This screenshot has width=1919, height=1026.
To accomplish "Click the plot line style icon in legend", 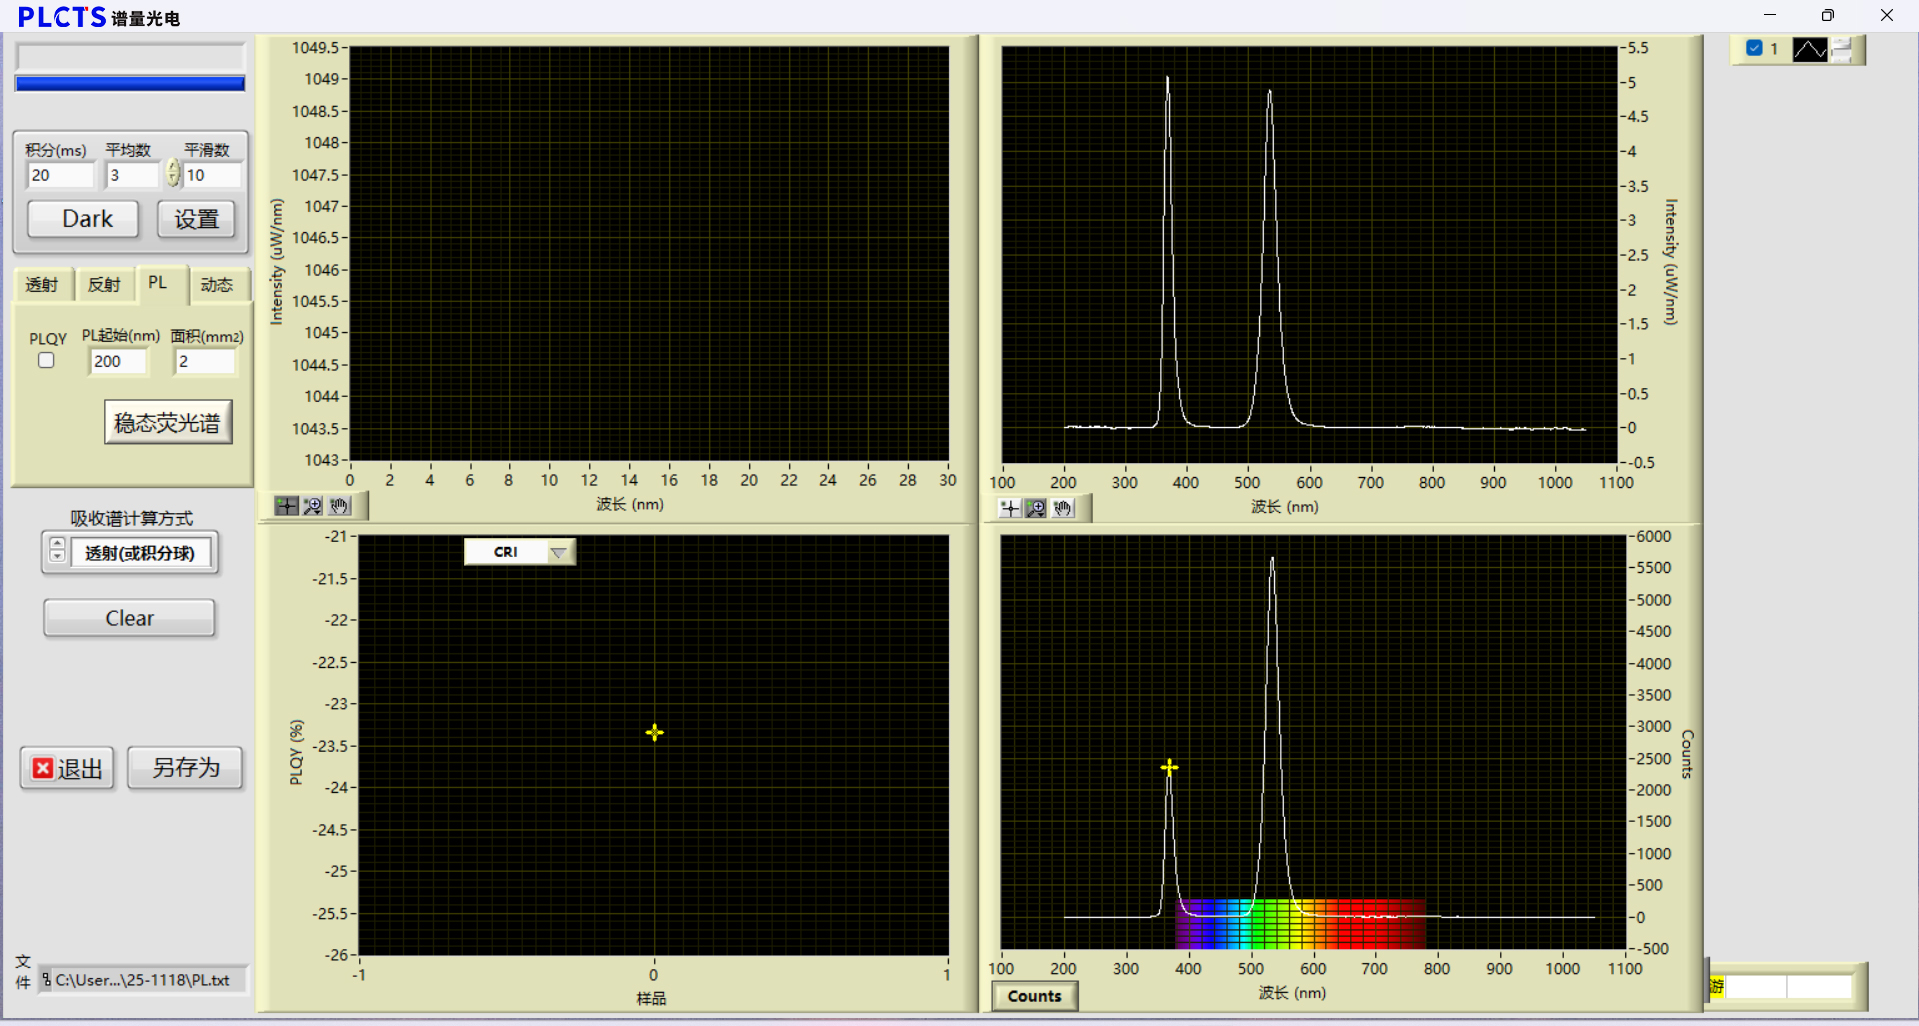I will point(1809,49).
